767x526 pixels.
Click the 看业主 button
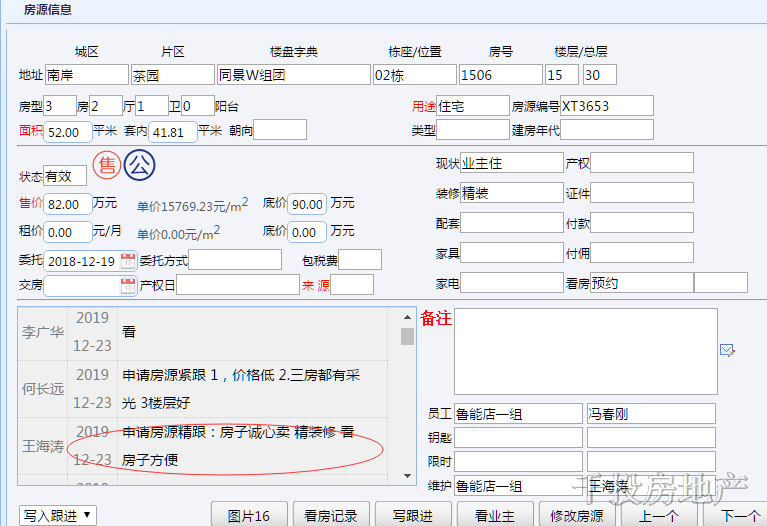[495, 516]
